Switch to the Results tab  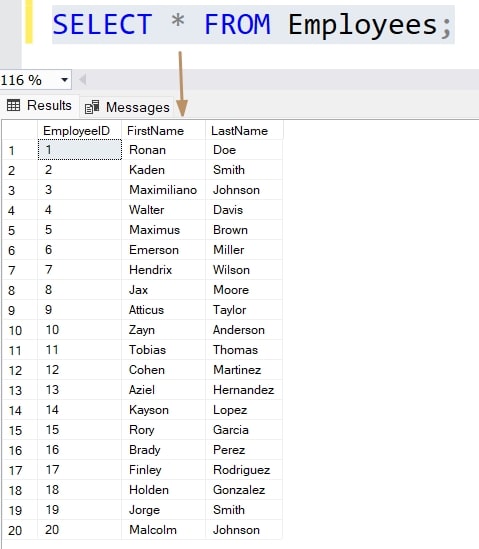click(39, 105)
